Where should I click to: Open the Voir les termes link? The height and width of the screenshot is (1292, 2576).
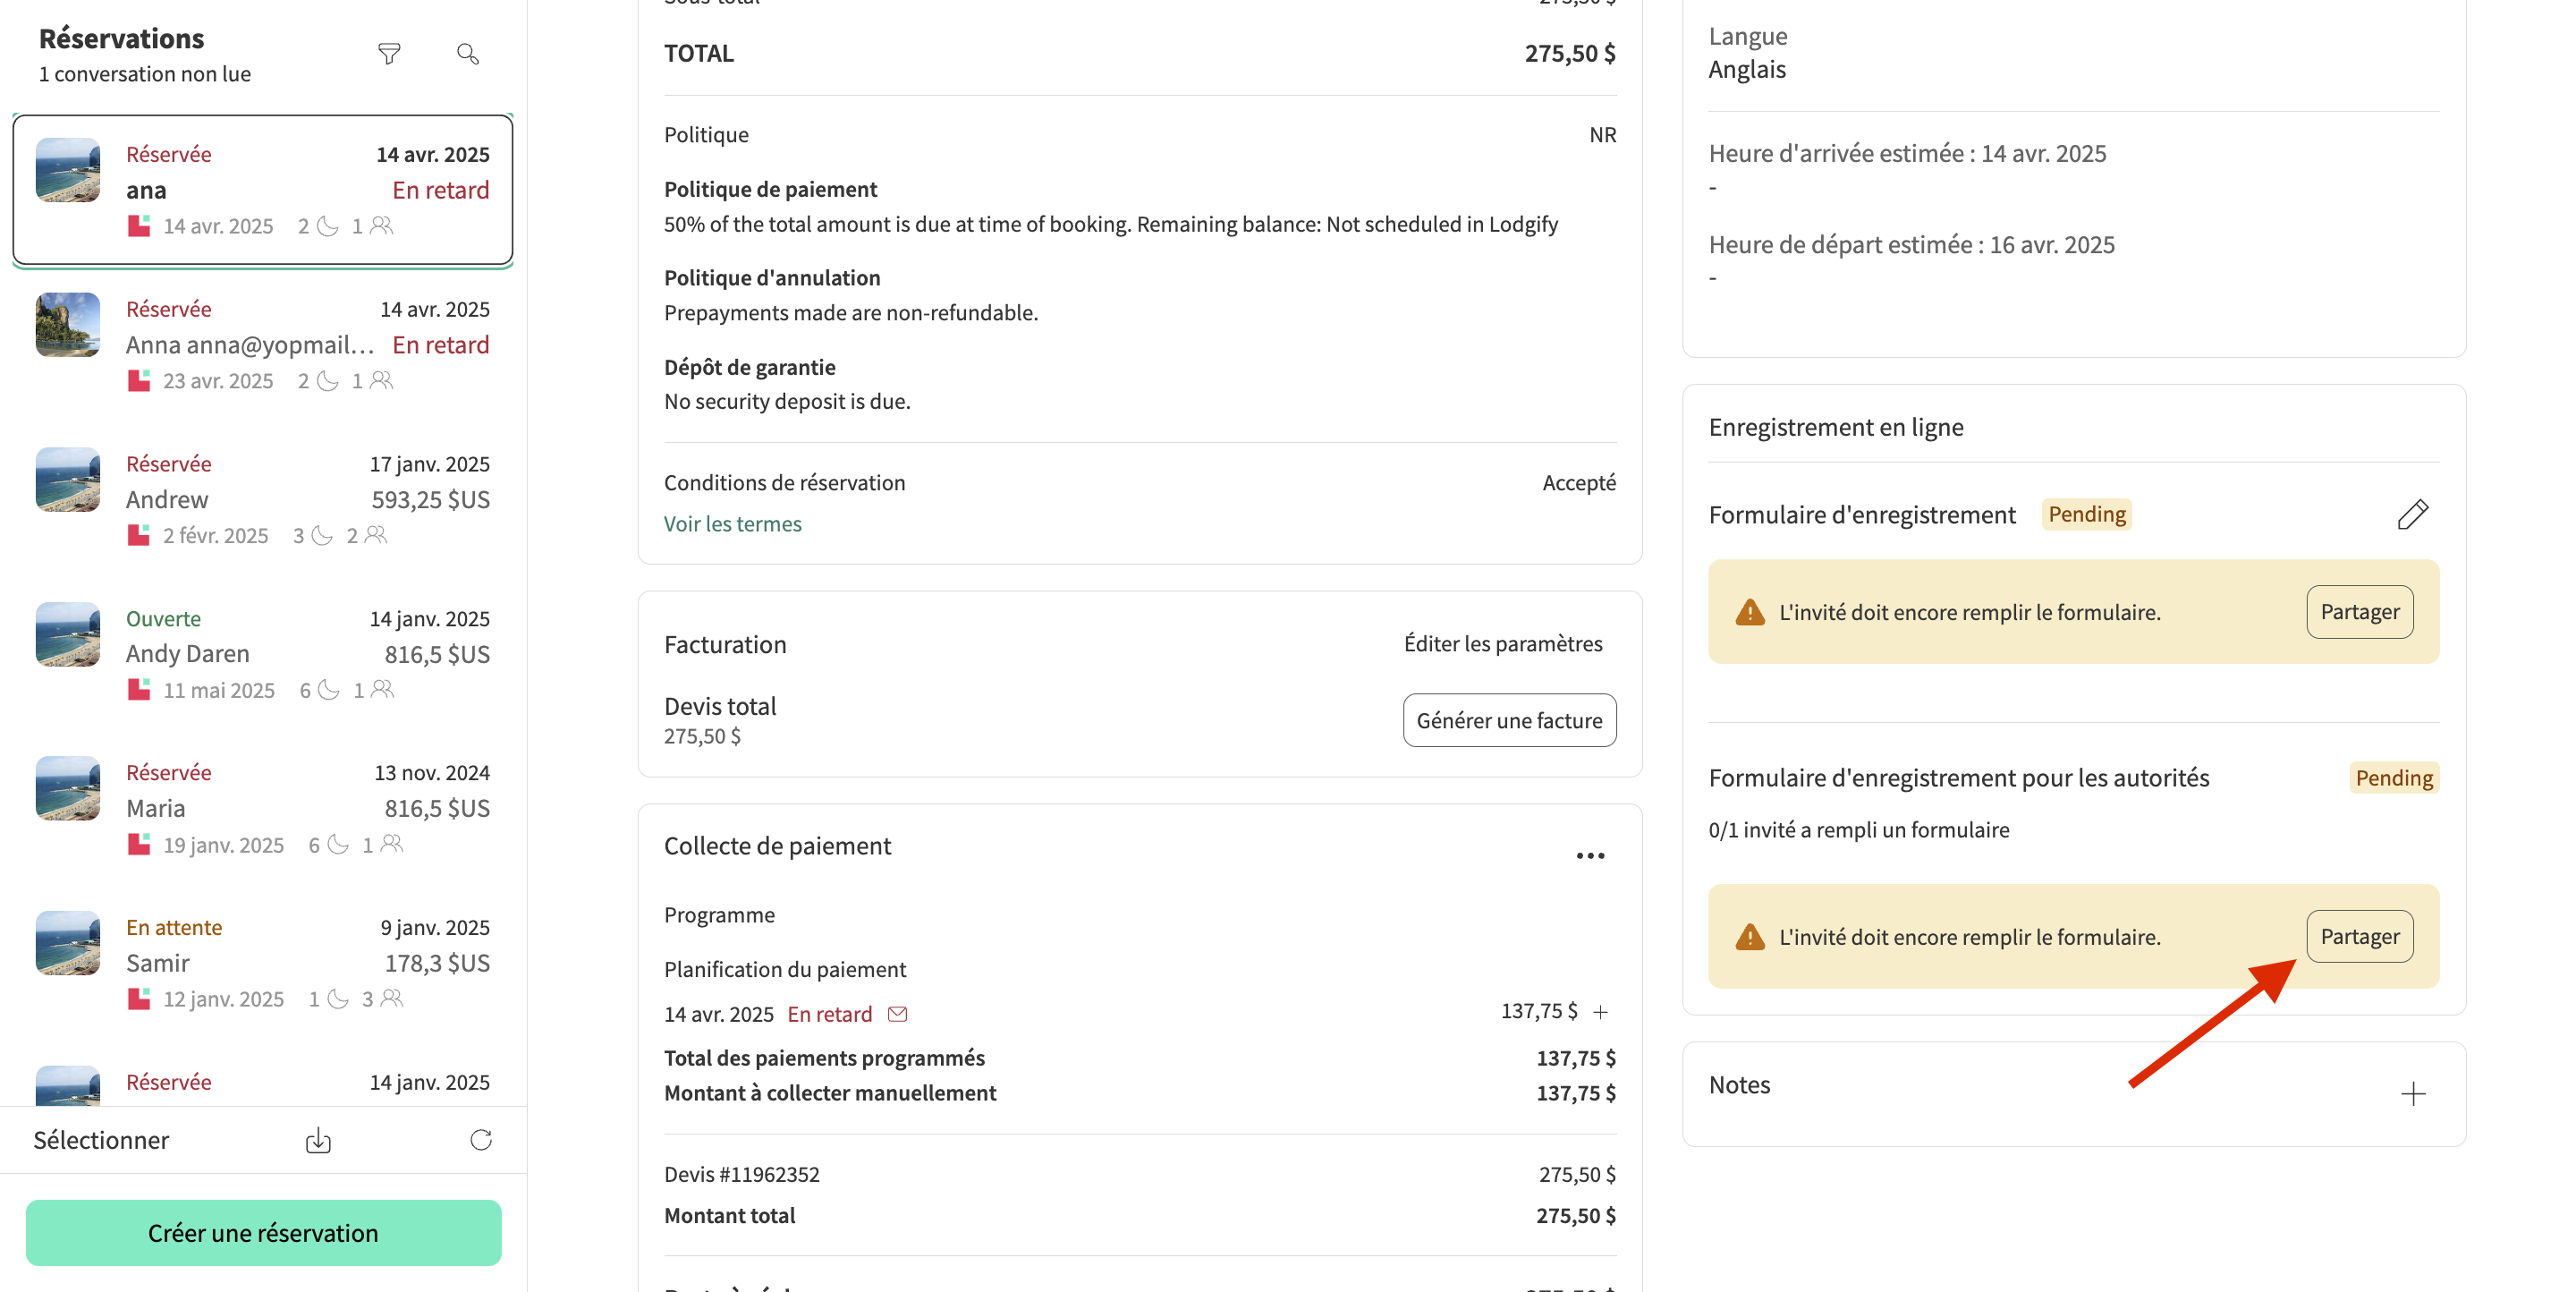(732, 524)
